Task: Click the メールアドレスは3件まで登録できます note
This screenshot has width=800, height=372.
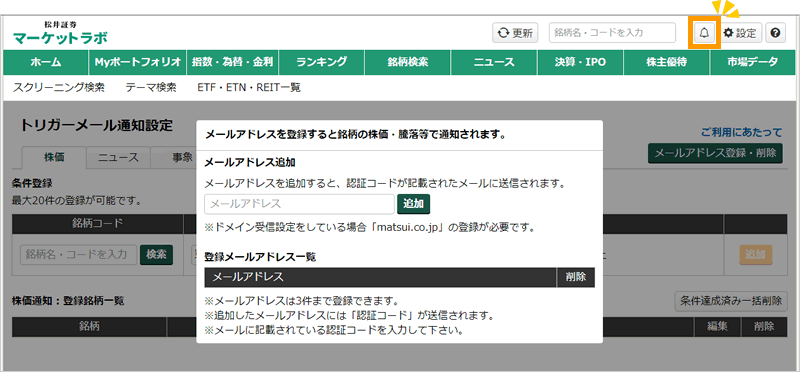Action: click(302, 300)
